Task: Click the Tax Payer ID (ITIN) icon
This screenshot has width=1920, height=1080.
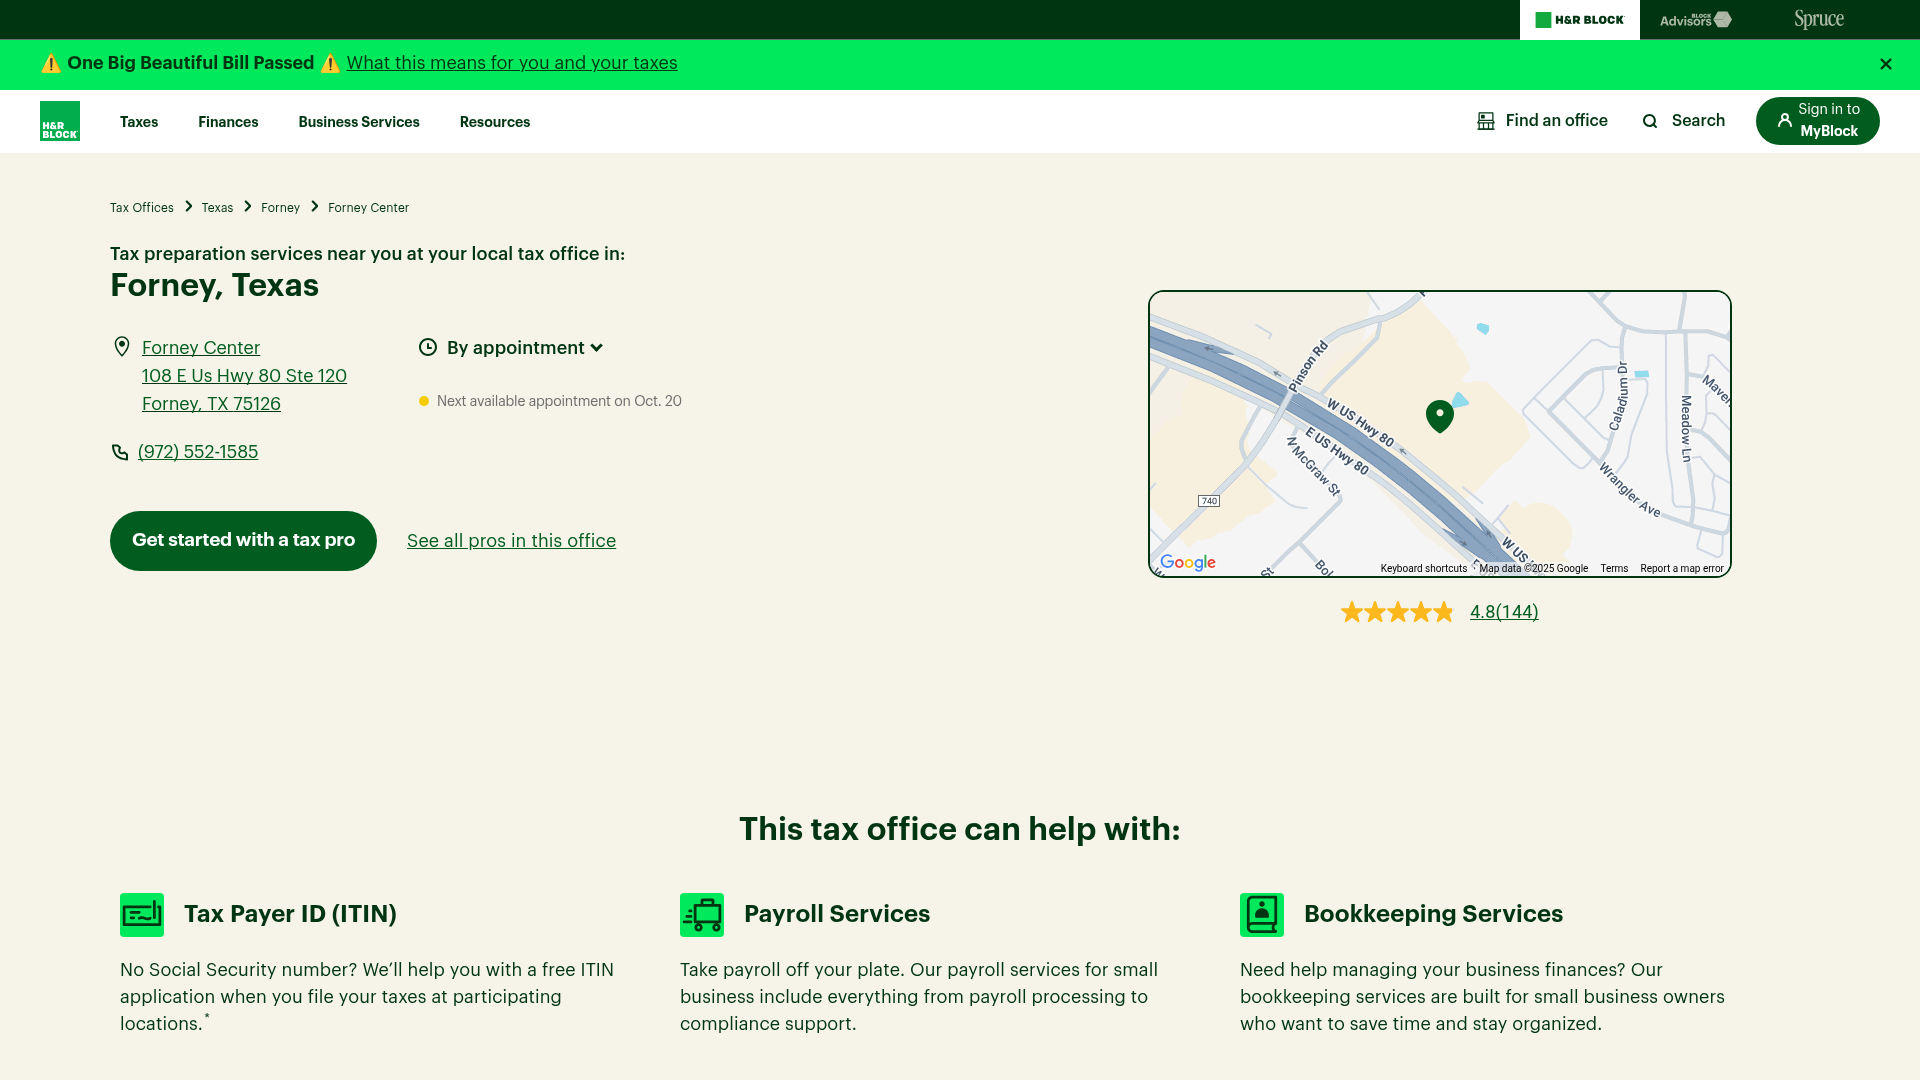Action: tap(142, 914)
